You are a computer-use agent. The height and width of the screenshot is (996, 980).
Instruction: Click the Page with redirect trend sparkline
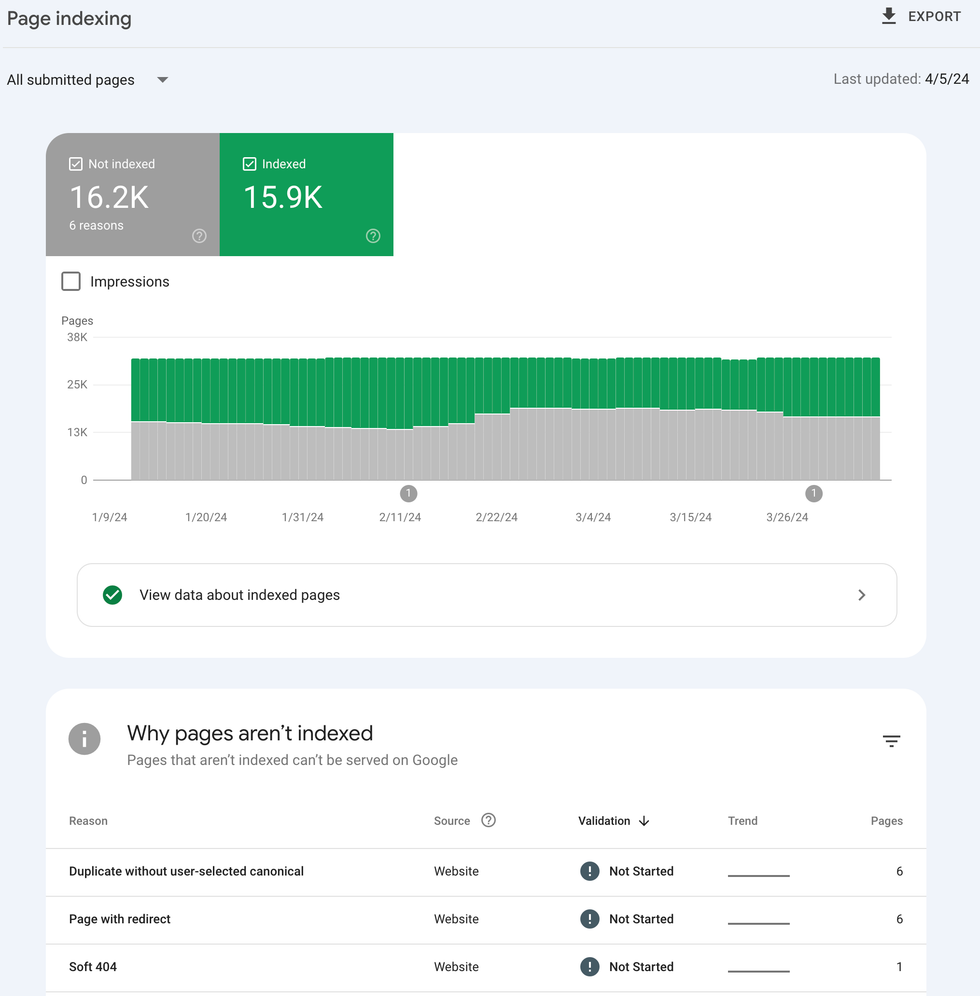coord(758,923)
